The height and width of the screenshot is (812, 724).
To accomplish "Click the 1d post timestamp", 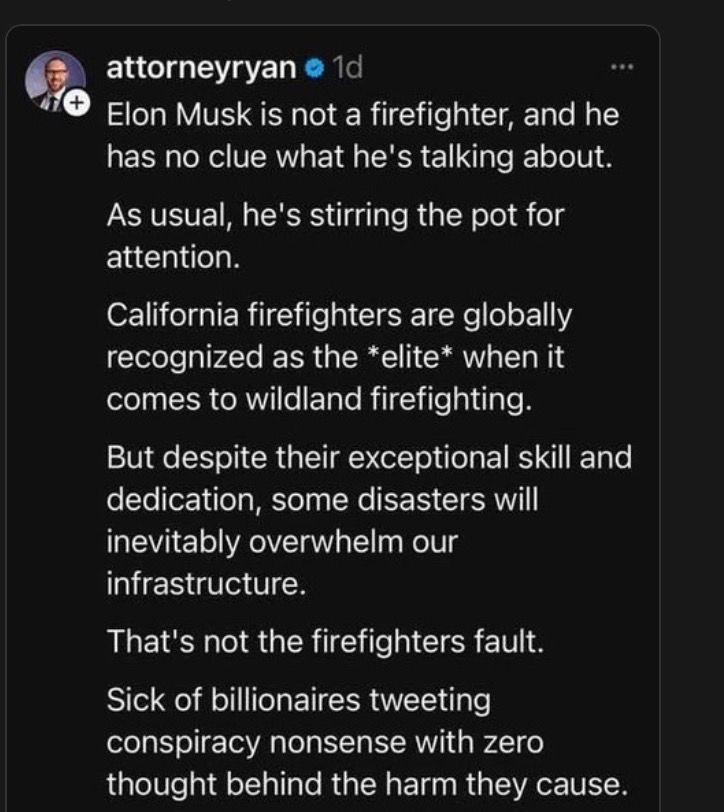I will [347, 68].
